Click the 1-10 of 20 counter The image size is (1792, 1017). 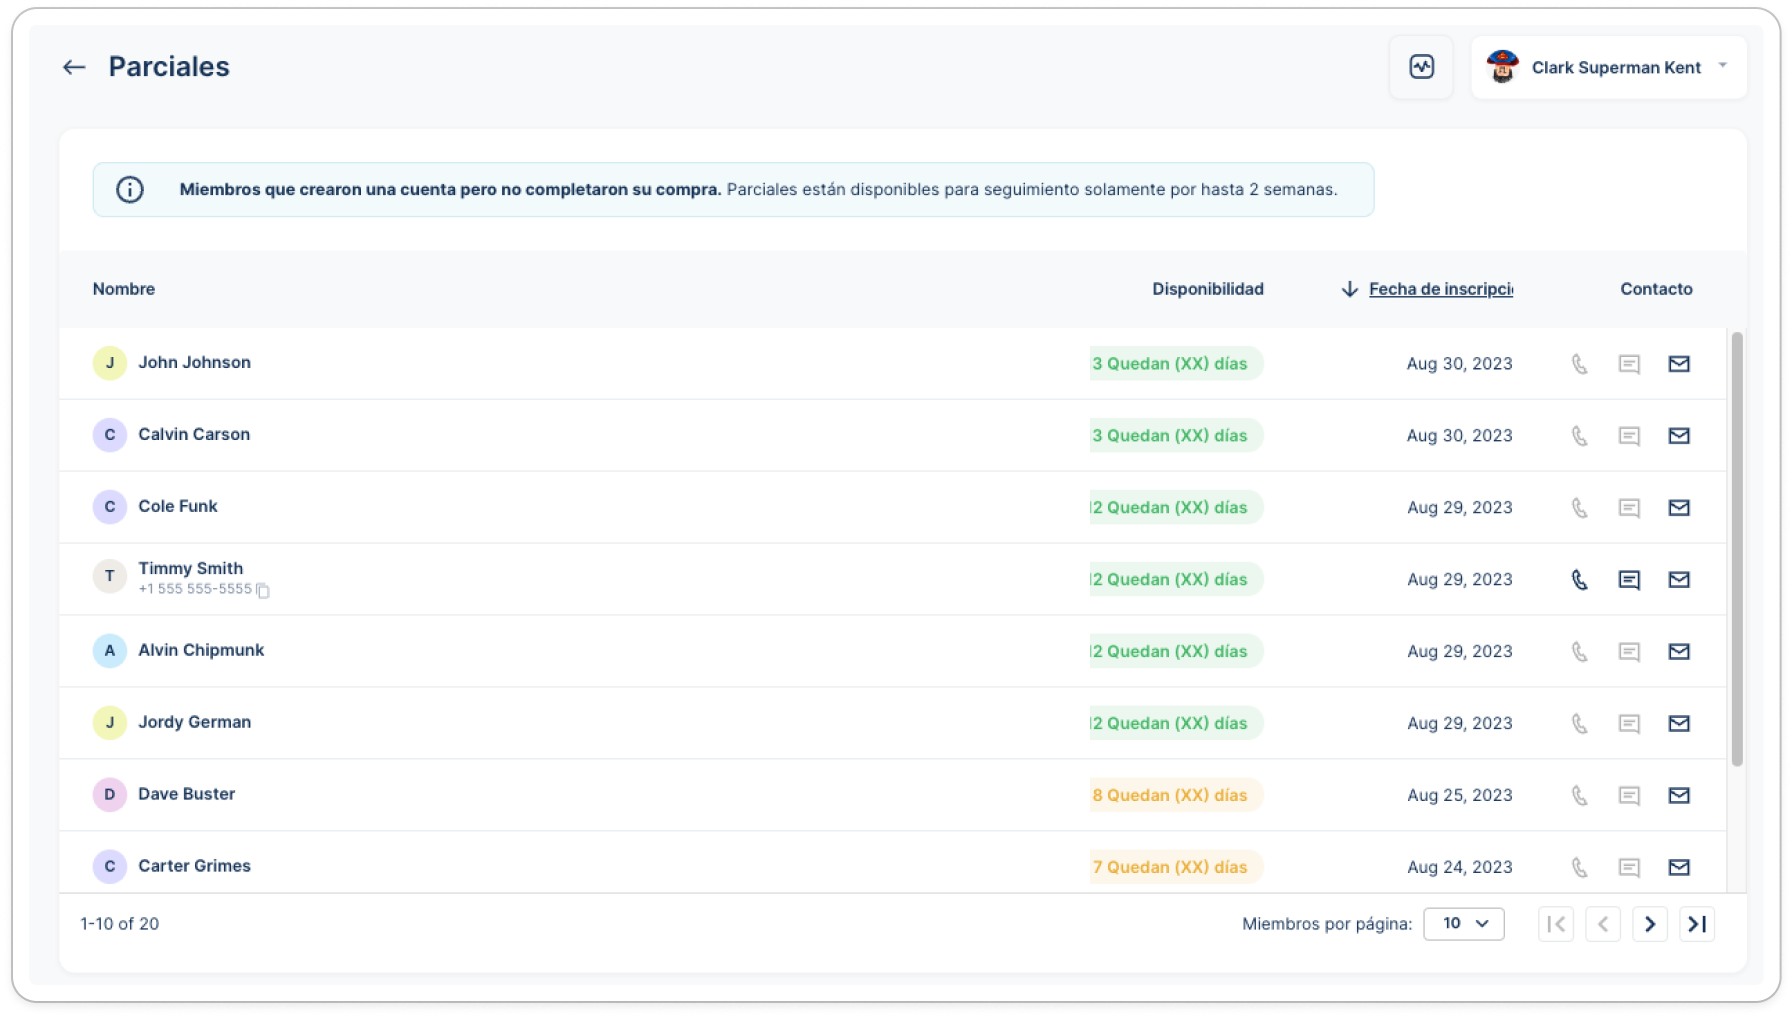(120, 924)
